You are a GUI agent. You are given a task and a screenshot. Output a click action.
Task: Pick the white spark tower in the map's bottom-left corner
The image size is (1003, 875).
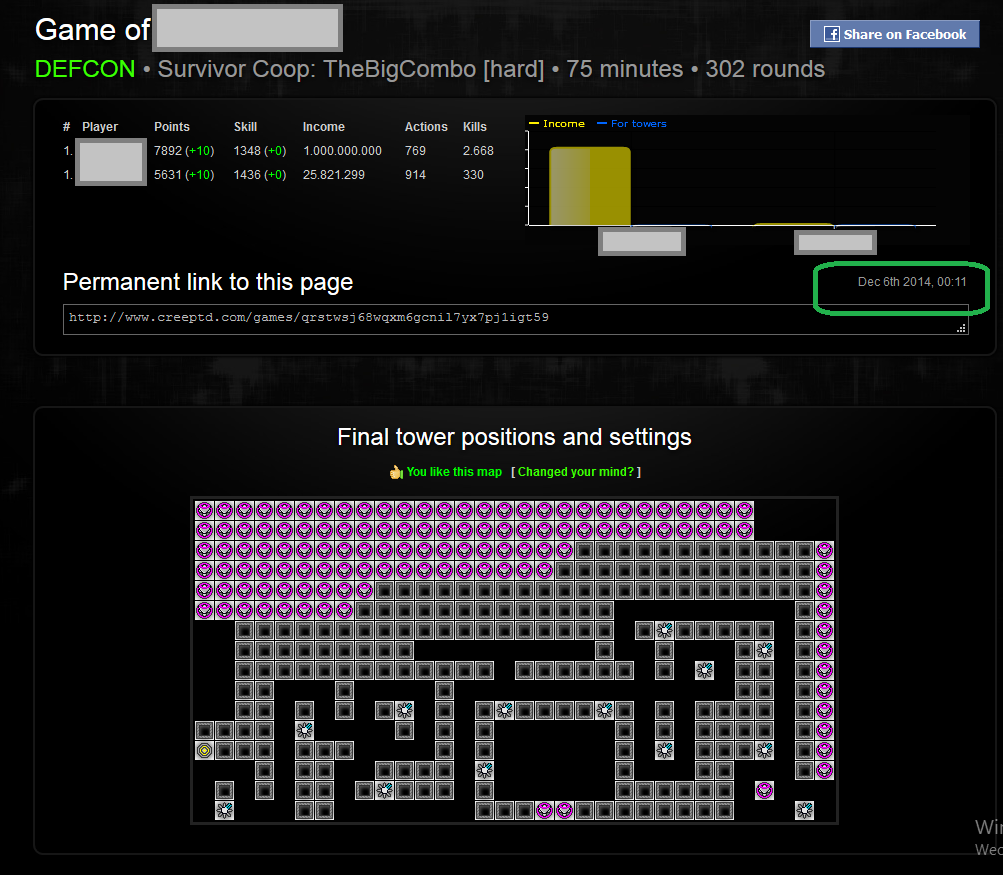tap(224, 810)
